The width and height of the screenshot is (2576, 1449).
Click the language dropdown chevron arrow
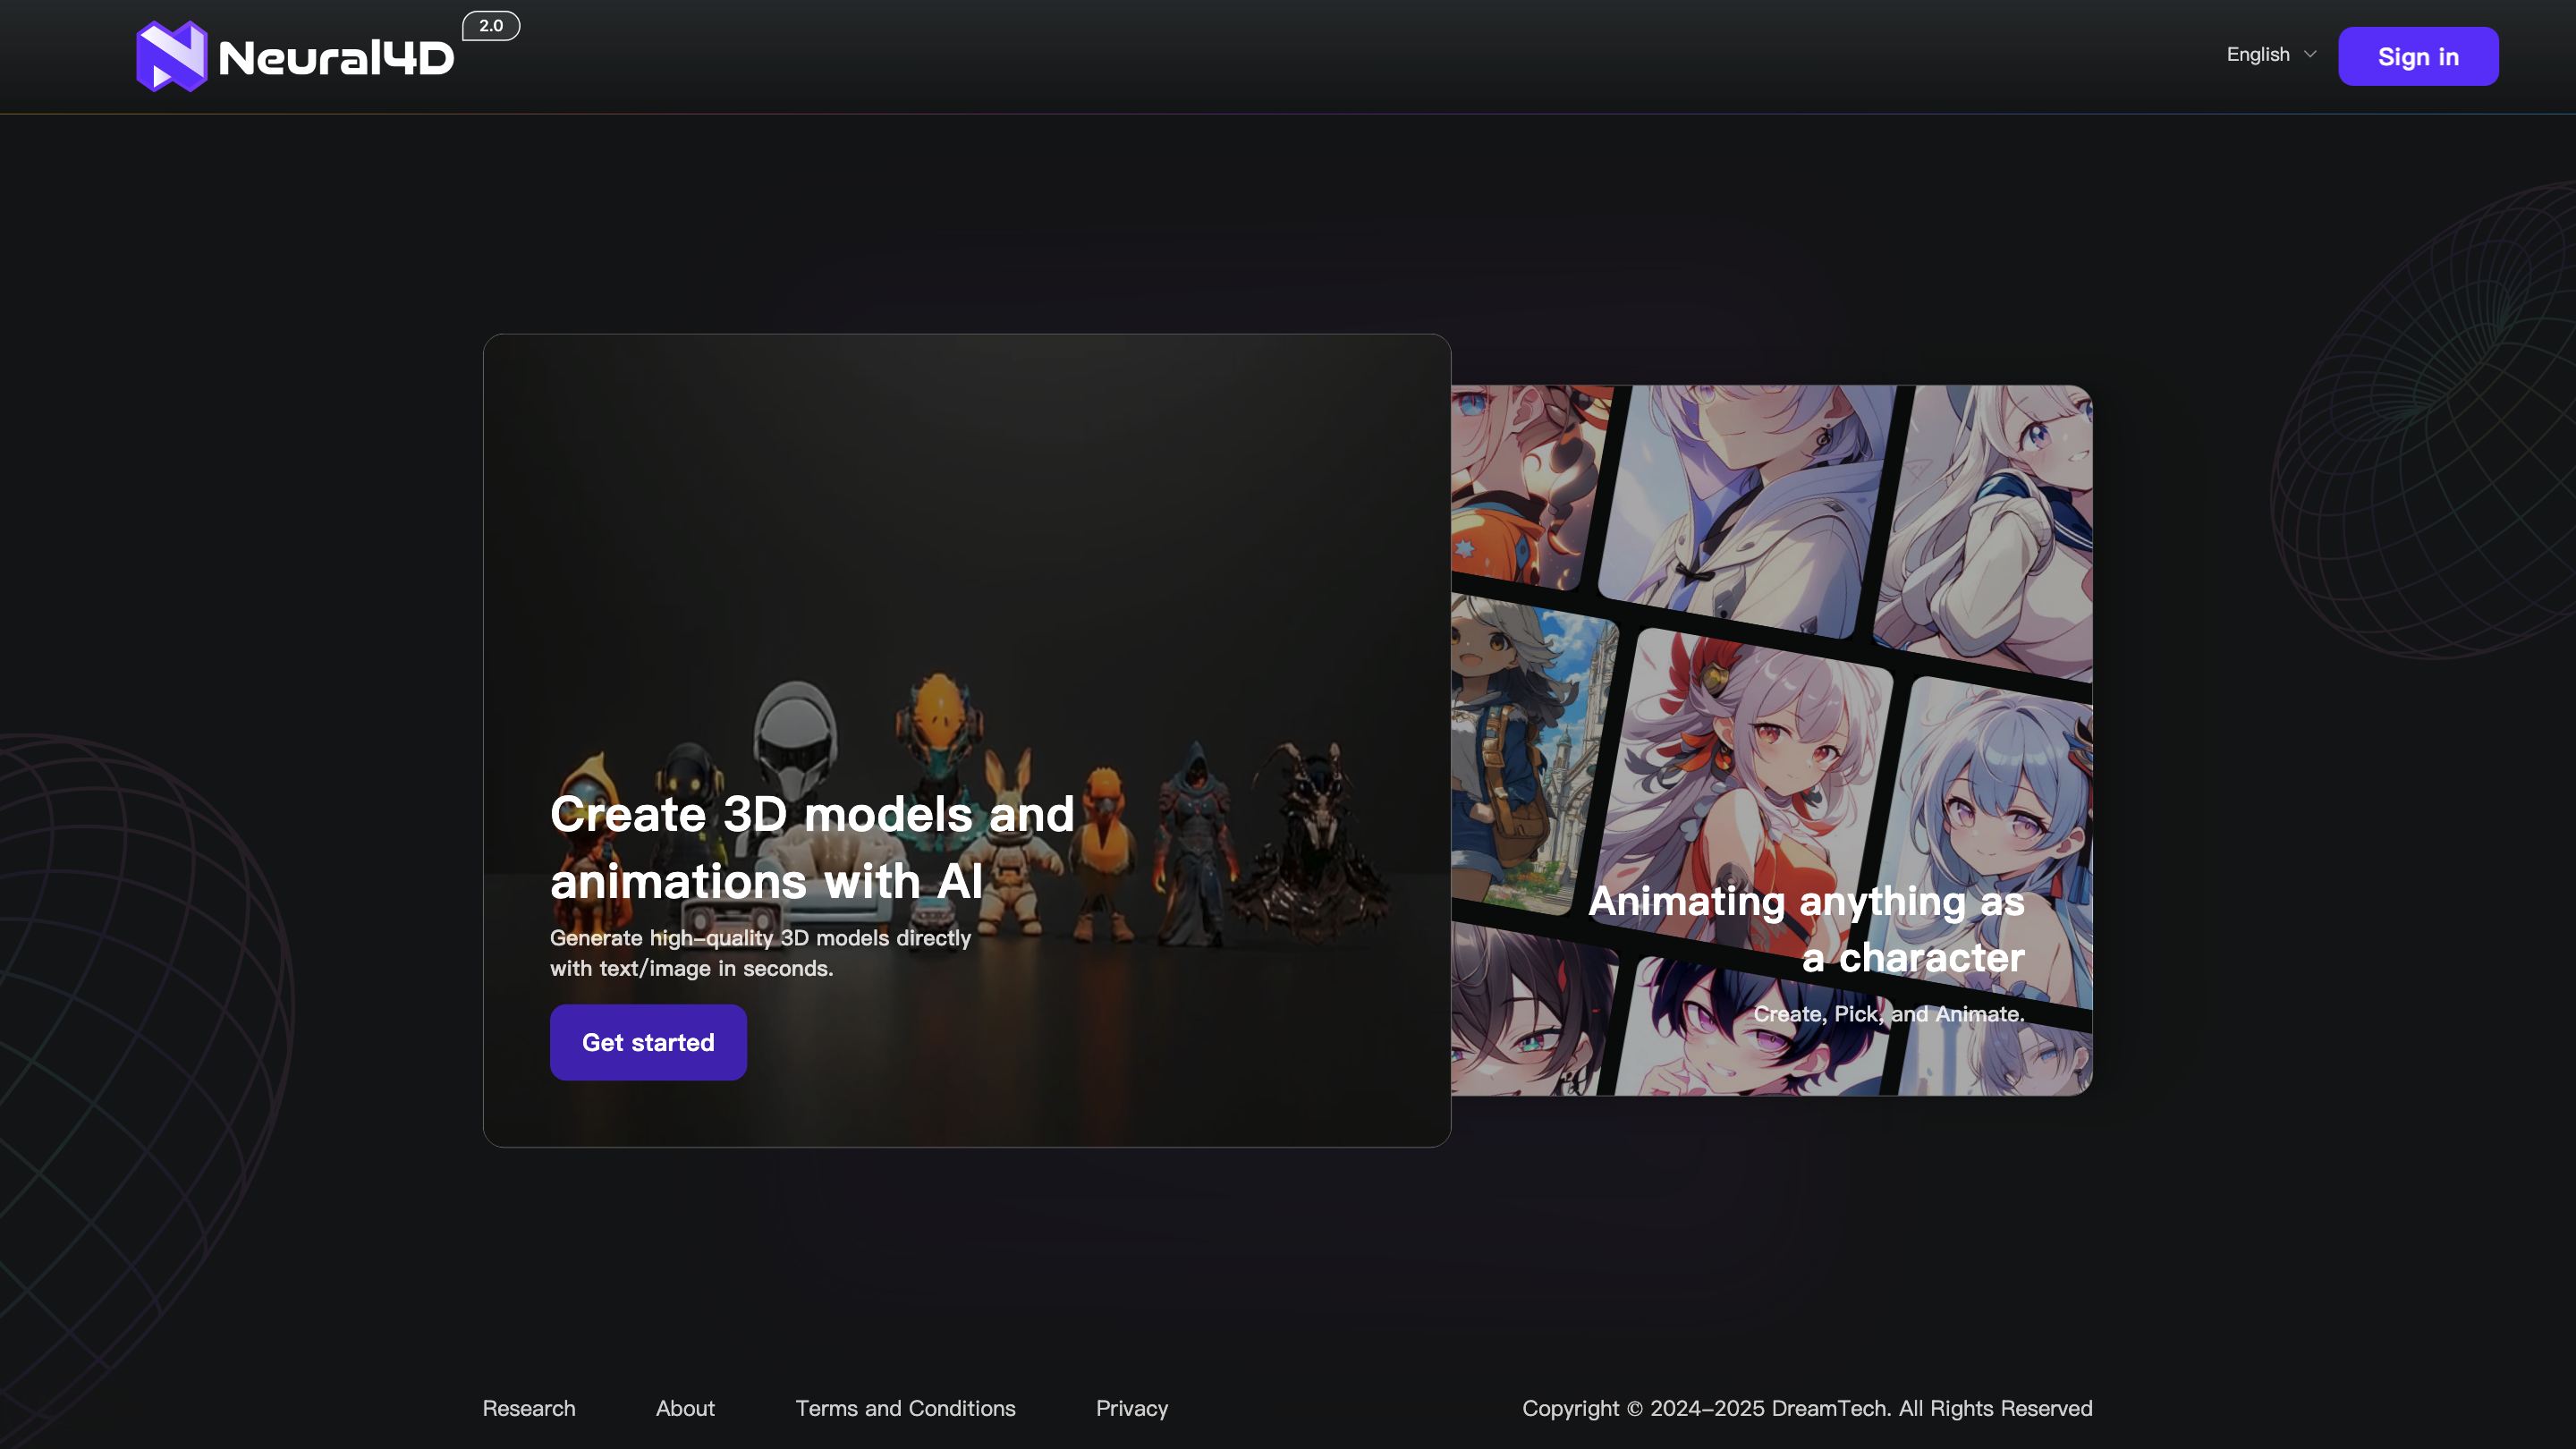click(x=2310, y=55)
